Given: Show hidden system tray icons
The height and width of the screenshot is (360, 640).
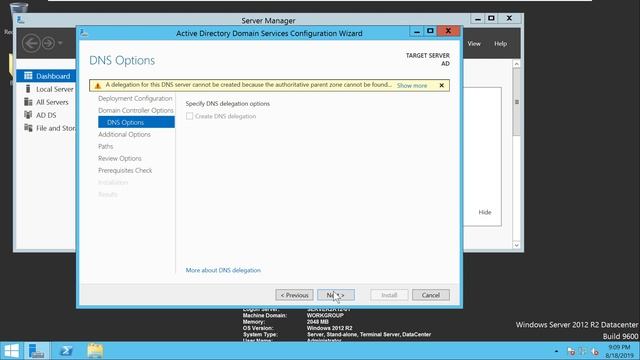Looking at the screenshot, I should (556, 351).
